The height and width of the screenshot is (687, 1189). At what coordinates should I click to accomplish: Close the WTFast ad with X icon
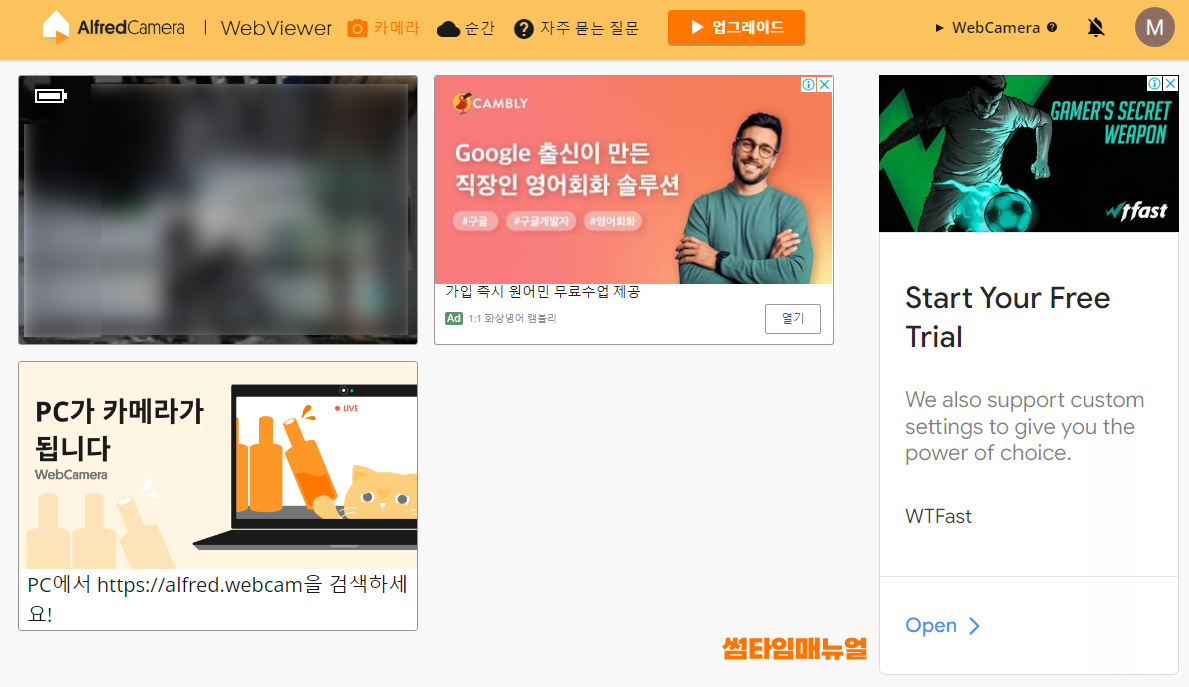[1171, 83]
